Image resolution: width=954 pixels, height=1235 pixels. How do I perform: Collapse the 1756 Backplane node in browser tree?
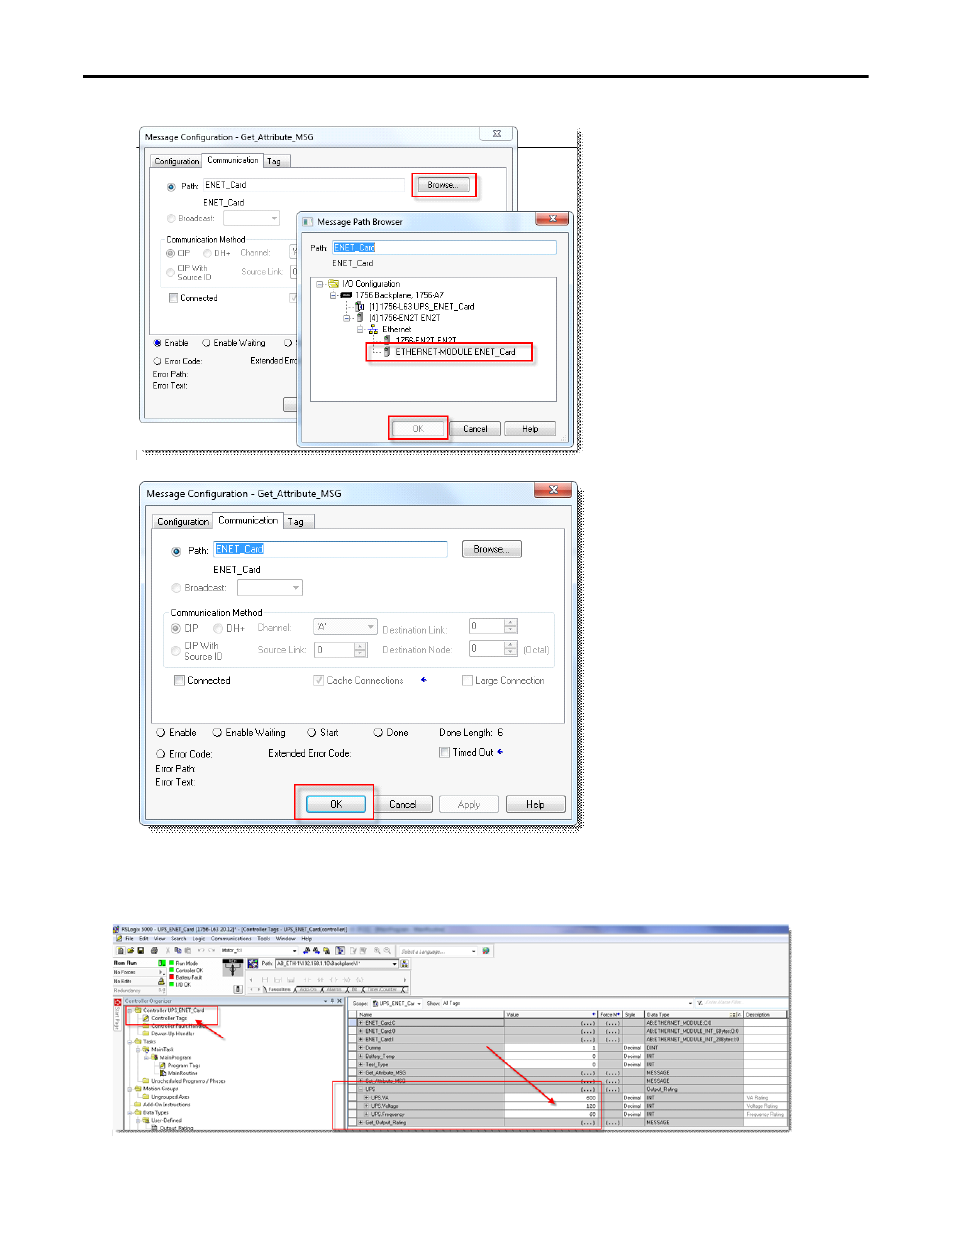point(334,295)
